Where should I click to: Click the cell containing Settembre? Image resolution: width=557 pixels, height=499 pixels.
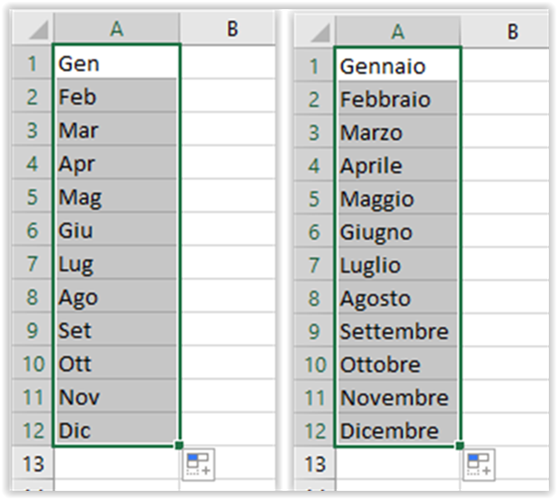pos(398,331)
